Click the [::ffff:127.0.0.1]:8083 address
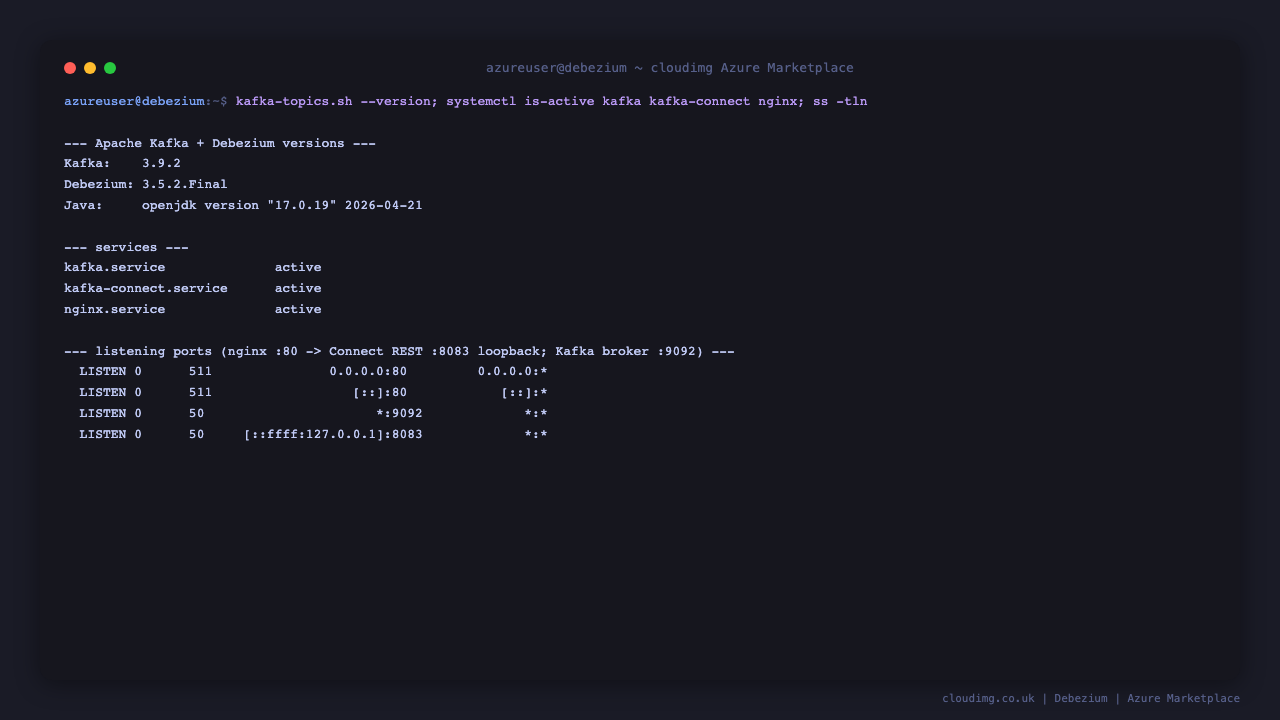 coord(333,434)
